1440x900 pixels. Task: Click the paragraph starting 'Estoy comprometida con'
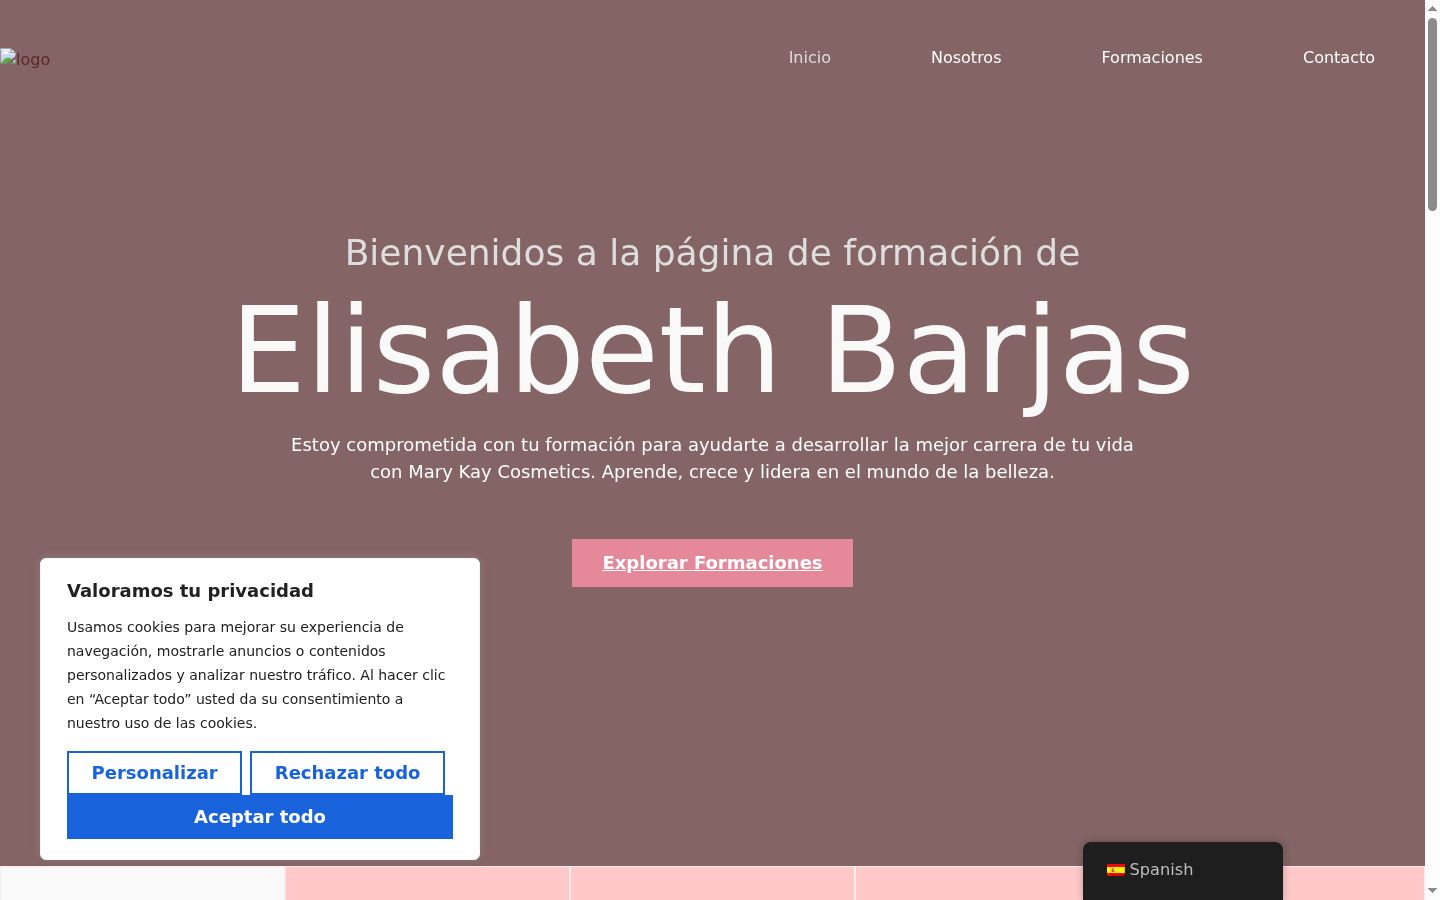click(712, 458)
